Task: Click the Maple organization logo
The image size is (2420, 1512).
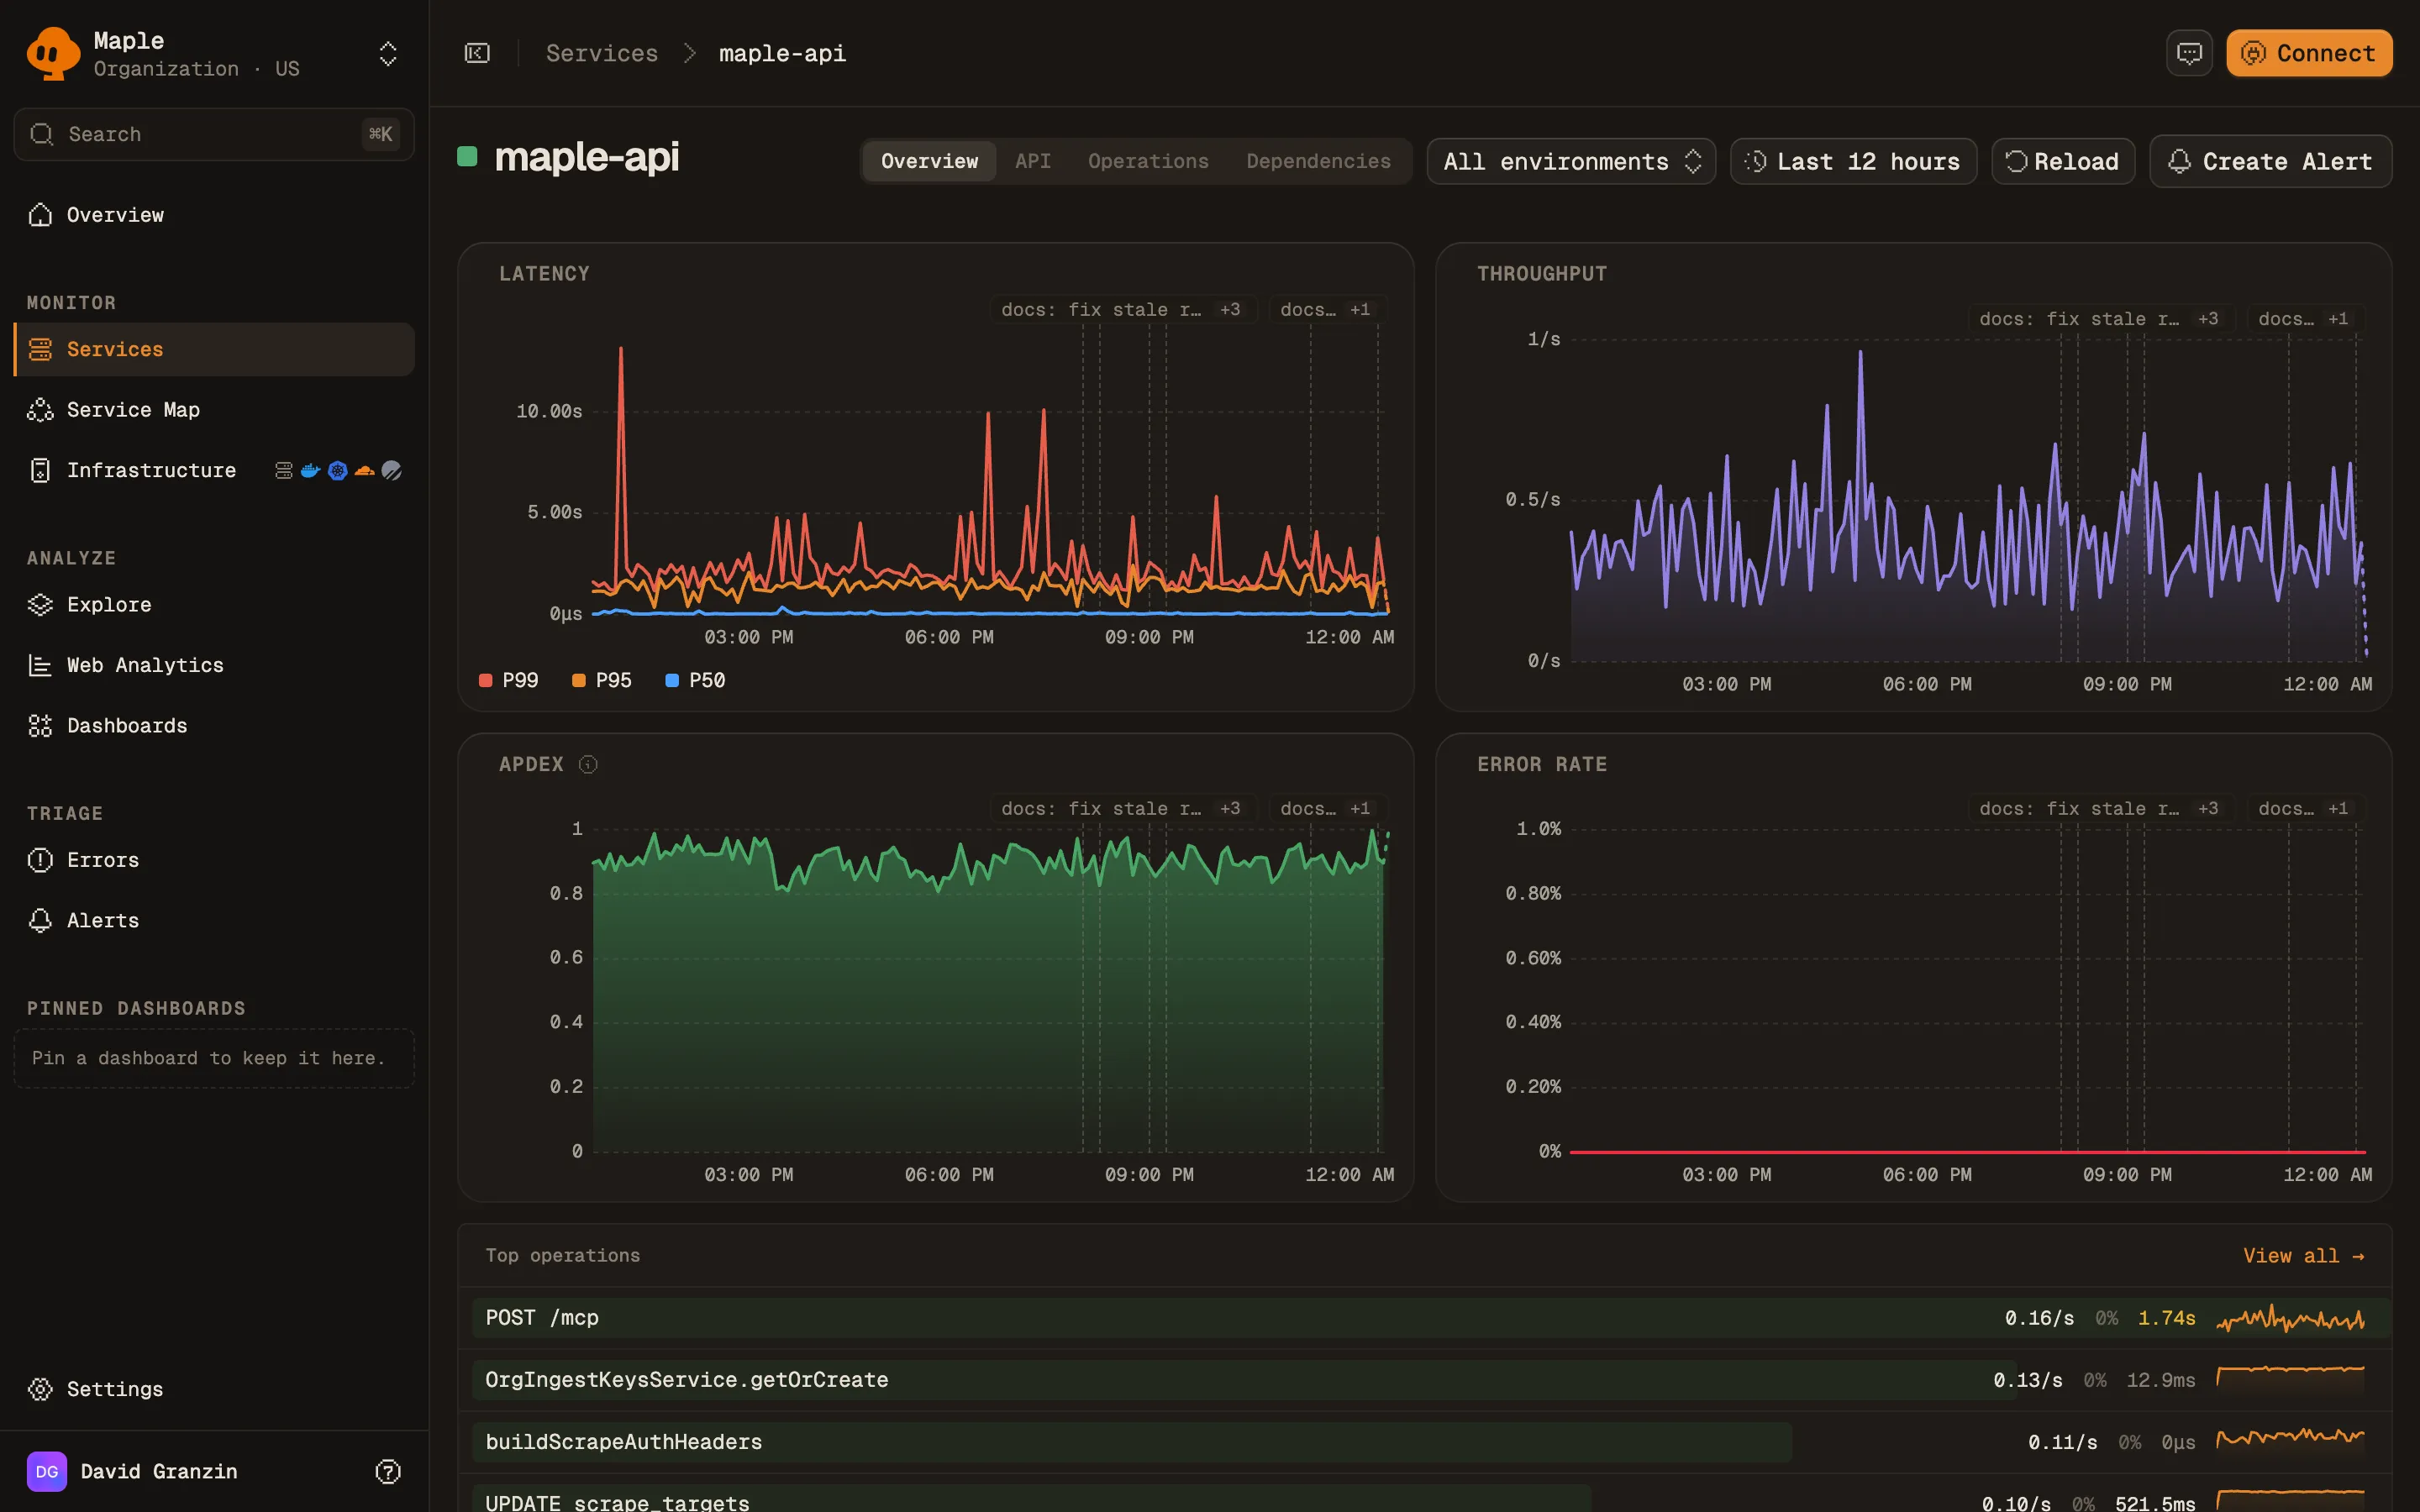Action: point(53,53)
